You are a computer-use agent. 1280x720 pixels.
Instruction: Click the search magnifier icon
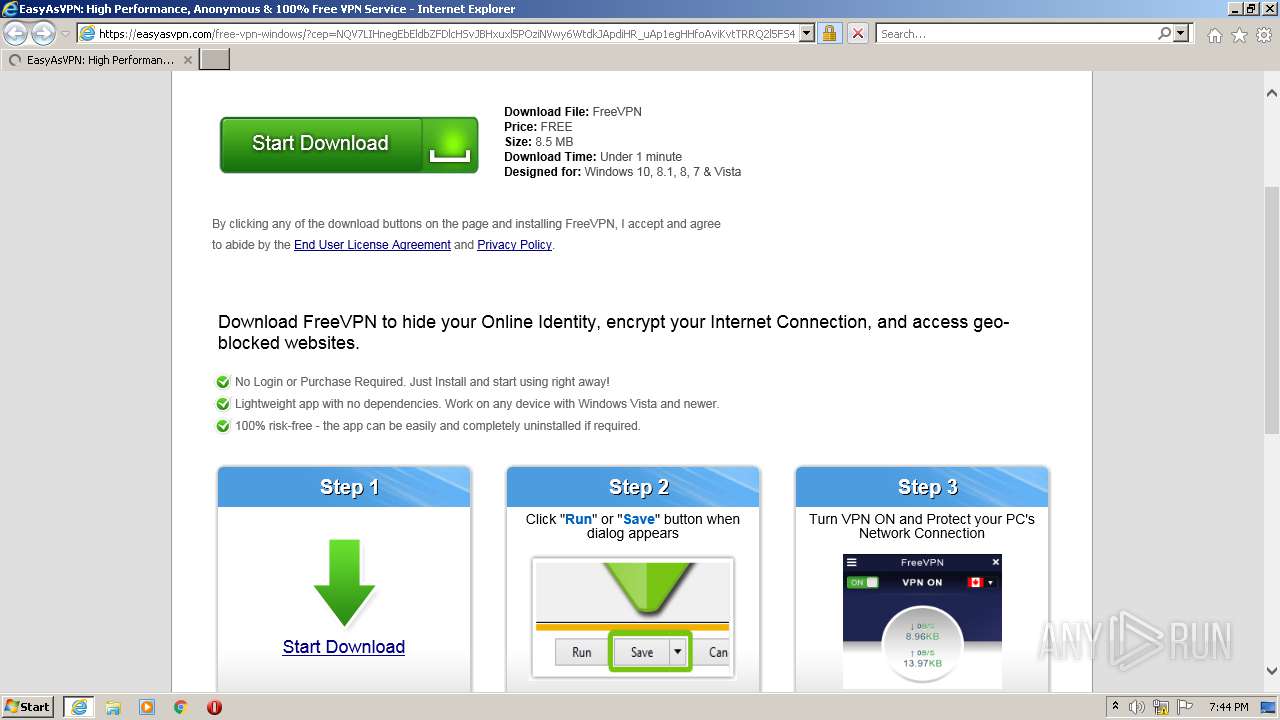pyautogui.click(x=1164, y=33)
